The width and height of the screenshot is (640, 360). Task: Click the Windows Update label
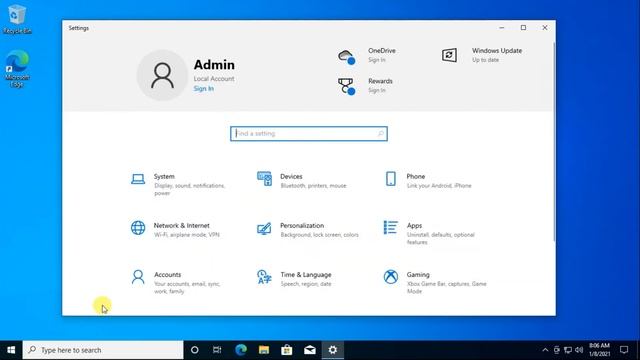tap(497, 51)
